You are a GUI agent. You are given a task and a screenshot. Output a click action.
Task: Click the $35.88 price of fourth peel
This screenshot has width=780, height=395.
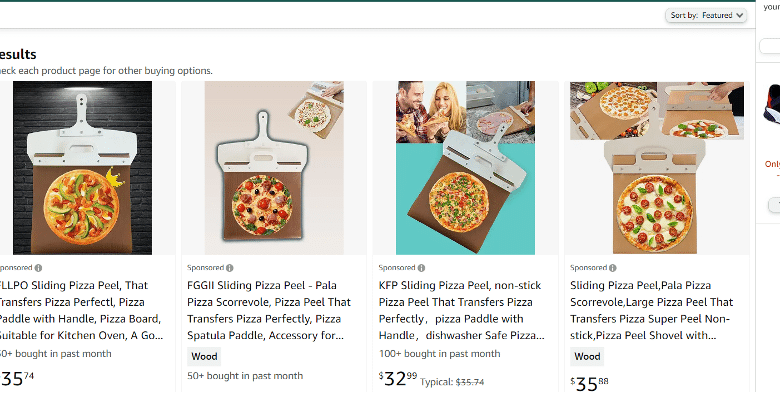coord(589,384)
